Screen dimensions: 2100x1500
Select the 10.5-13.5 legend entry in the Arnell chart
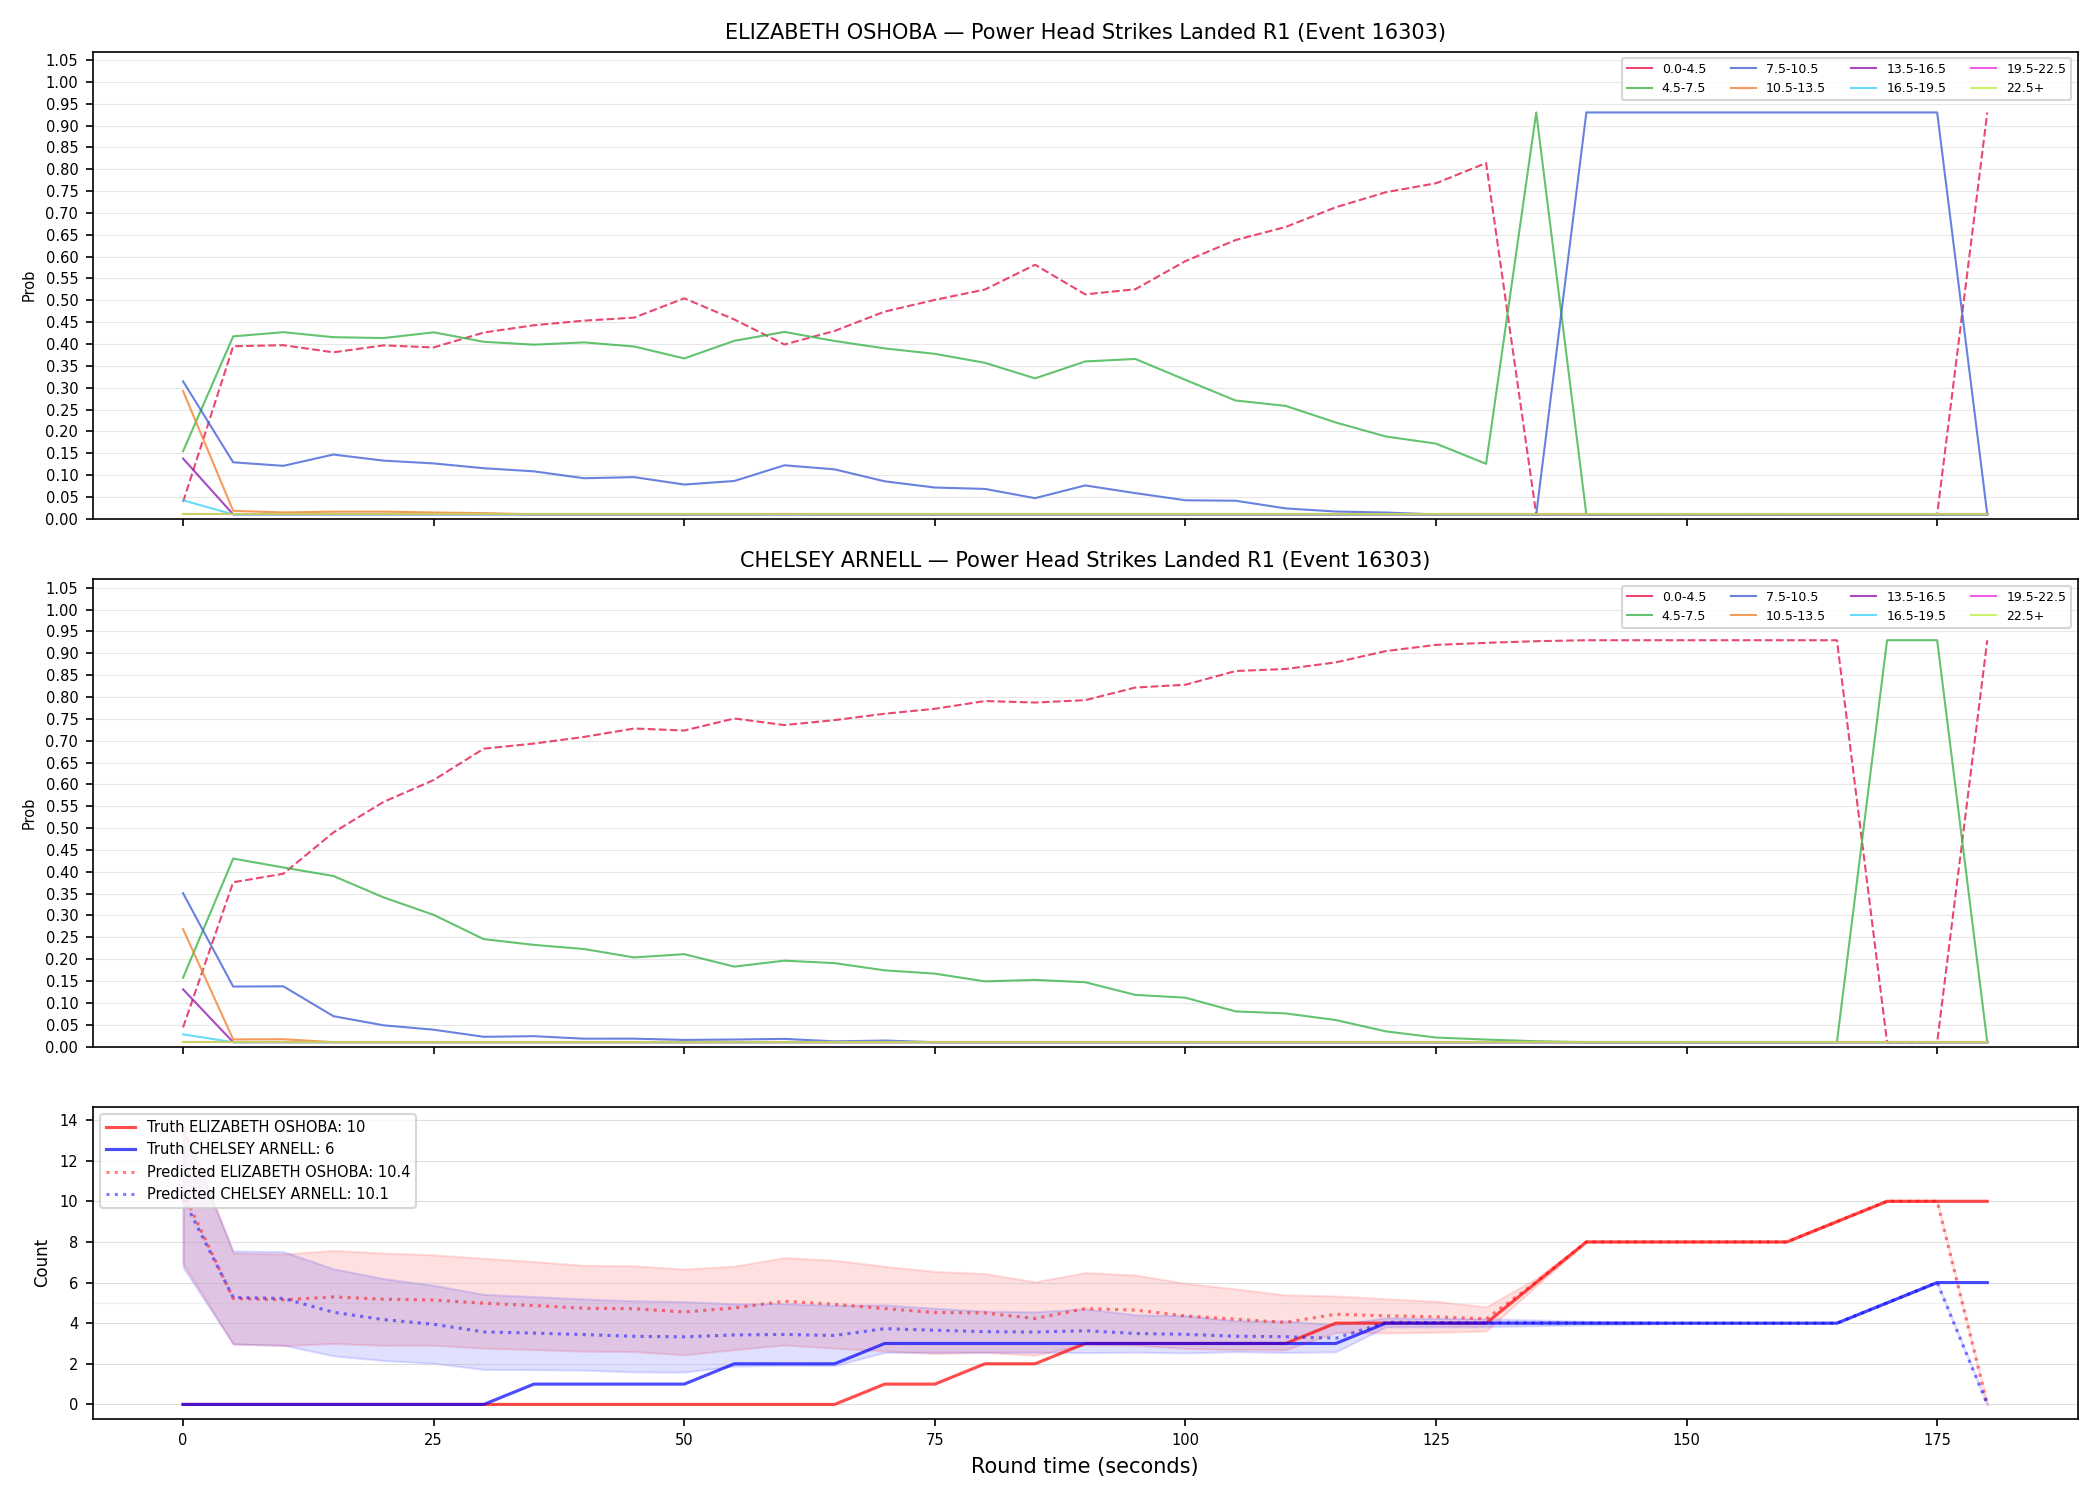click(x=1777, y=616)
